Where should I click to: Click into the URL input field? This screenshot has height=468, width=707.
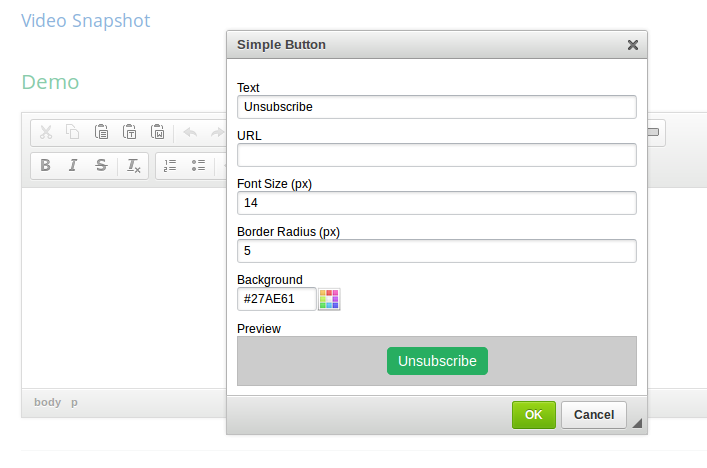pos(437,155)
